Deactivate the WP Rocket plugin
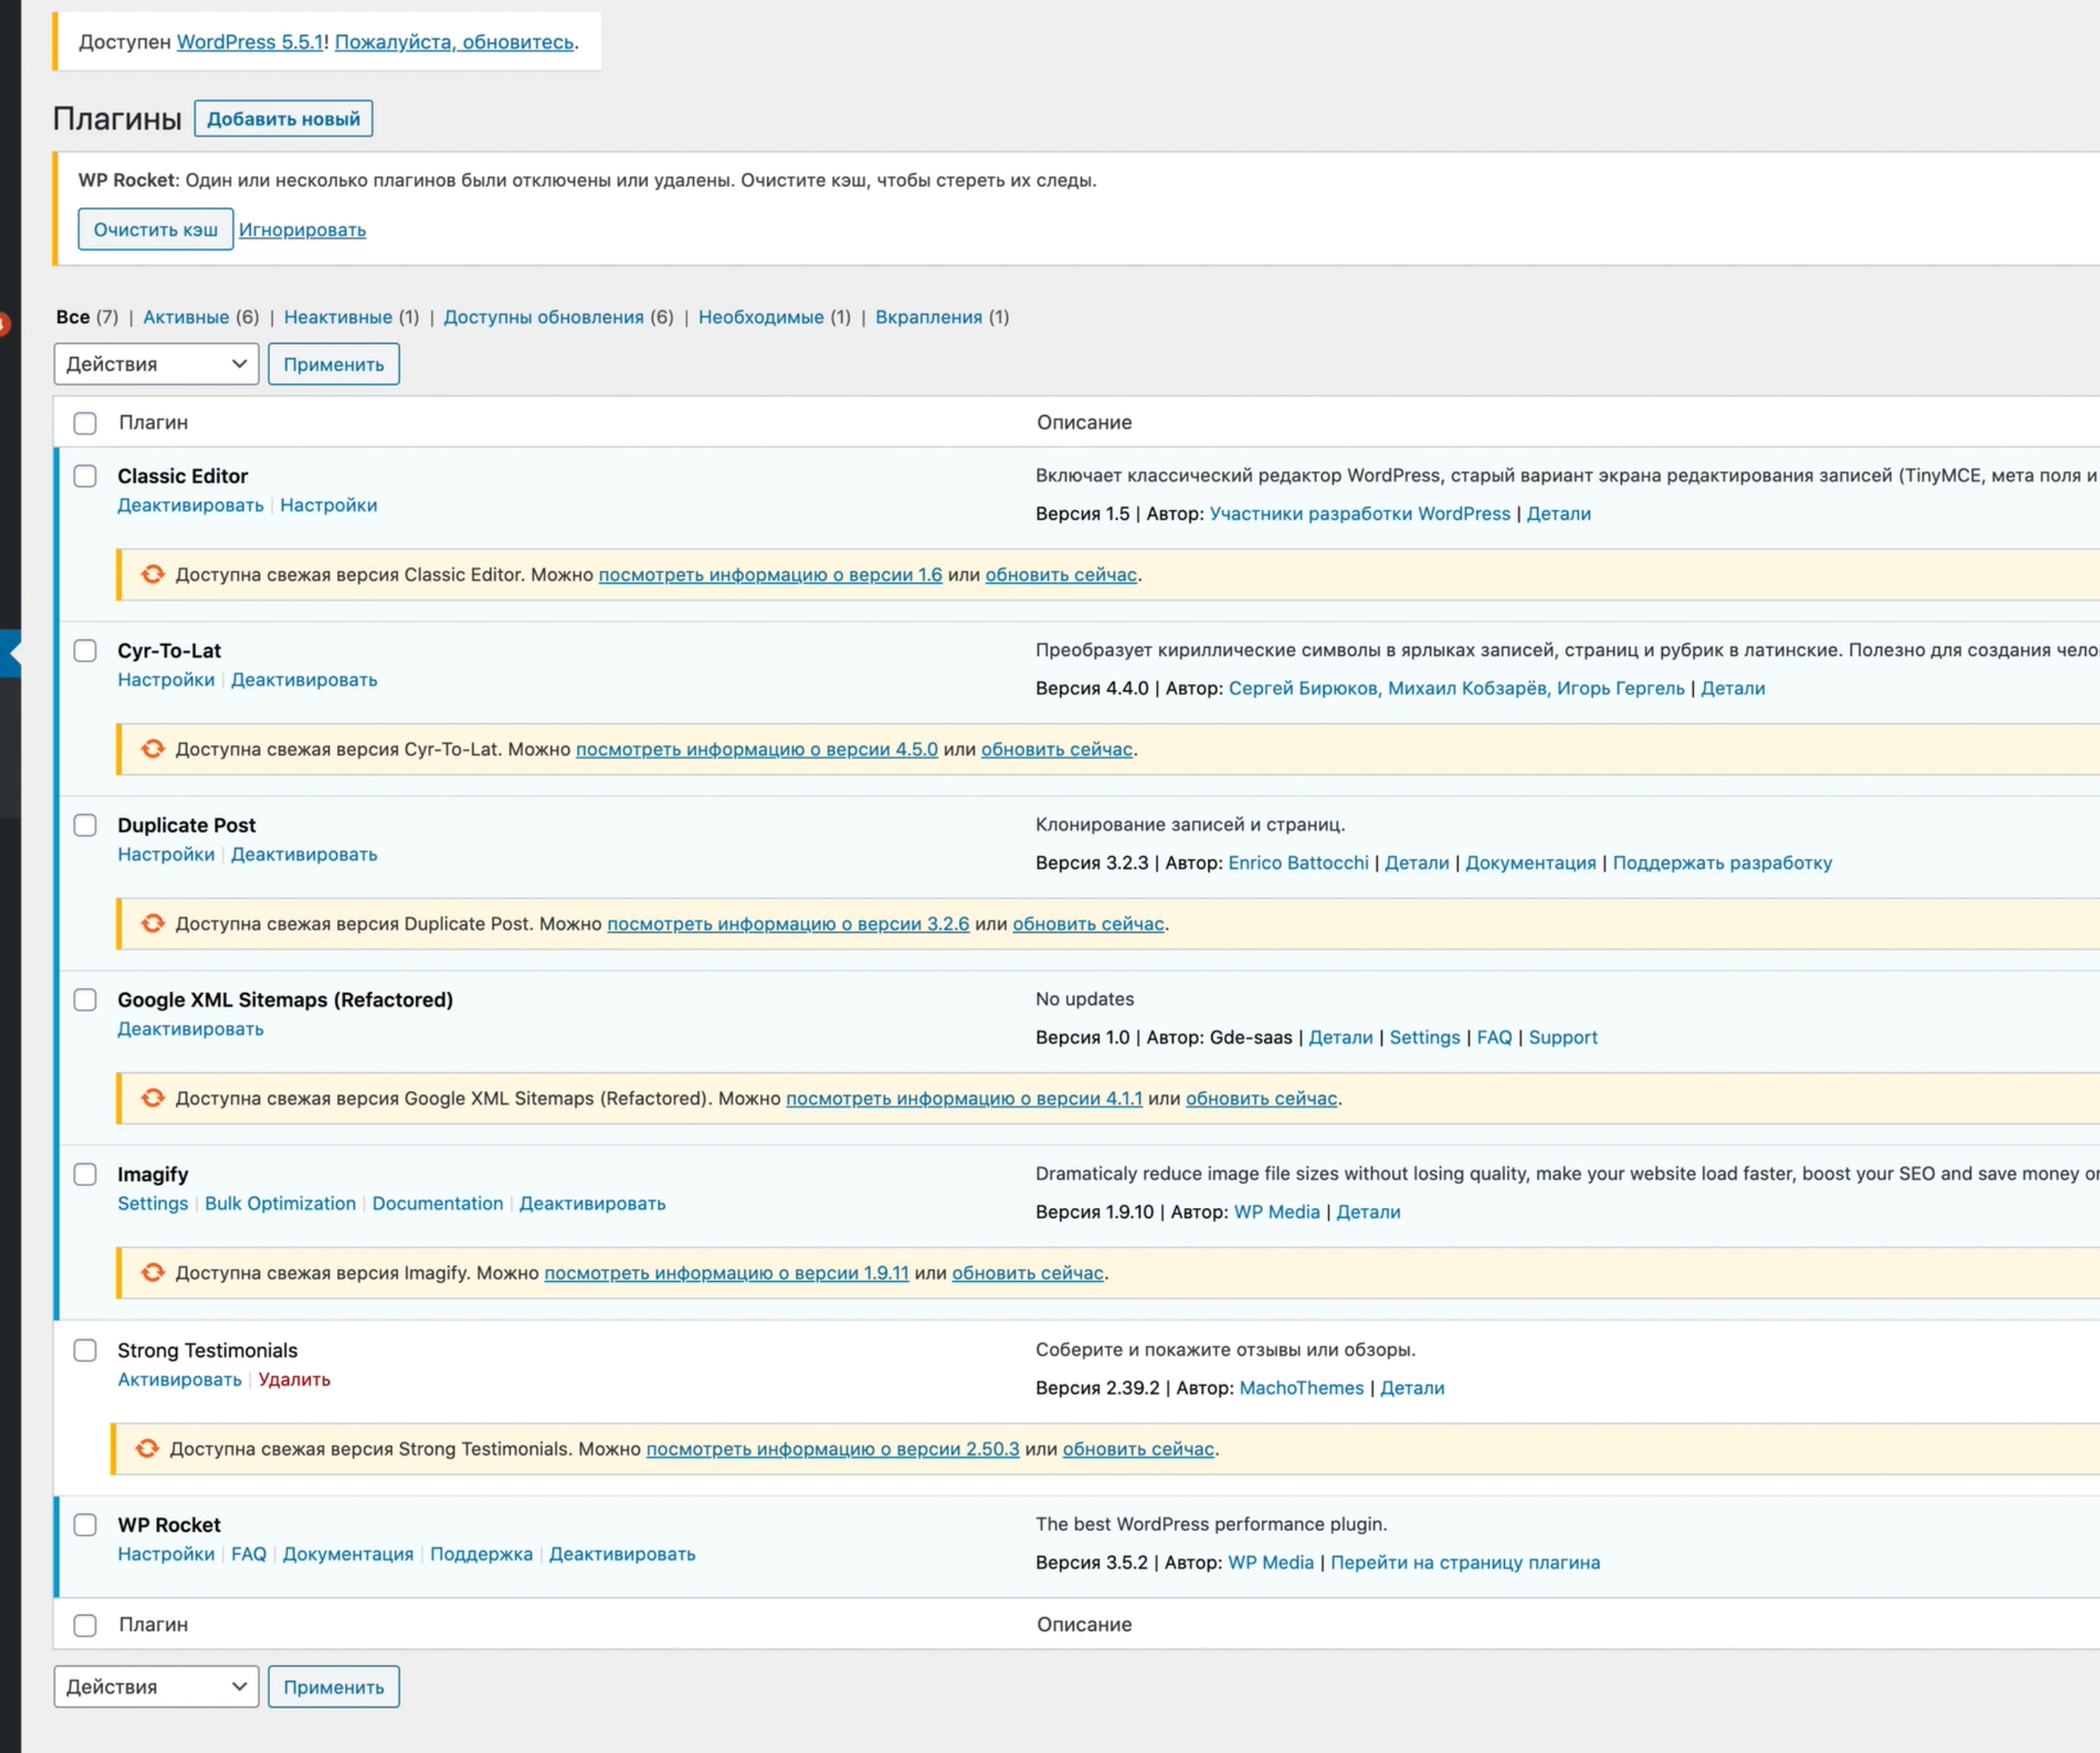Image resolution: width=2100 pixels, height=1753 pixels. (x=622, y=1554)
